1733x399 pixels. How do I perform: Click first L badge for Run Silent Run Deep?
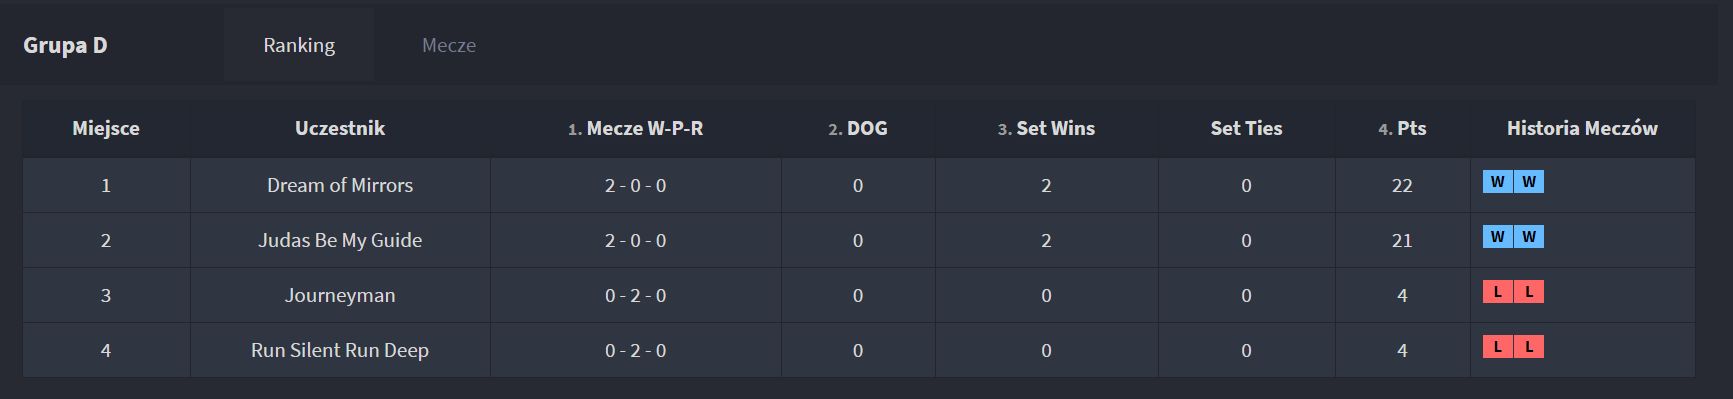point(1497,347)
